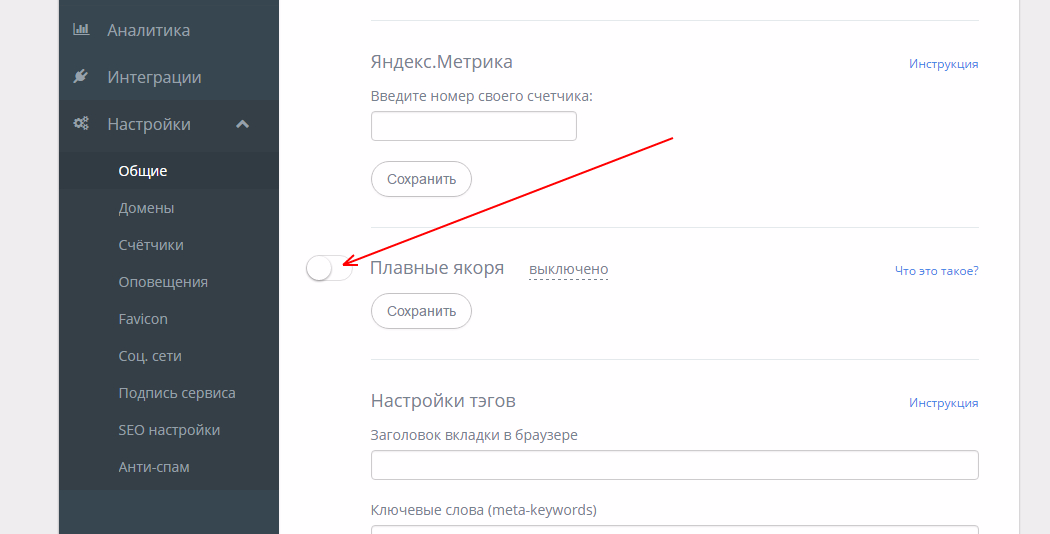Open the Домены settings page
Screen dimensions: 1050x534
(146, 208)
